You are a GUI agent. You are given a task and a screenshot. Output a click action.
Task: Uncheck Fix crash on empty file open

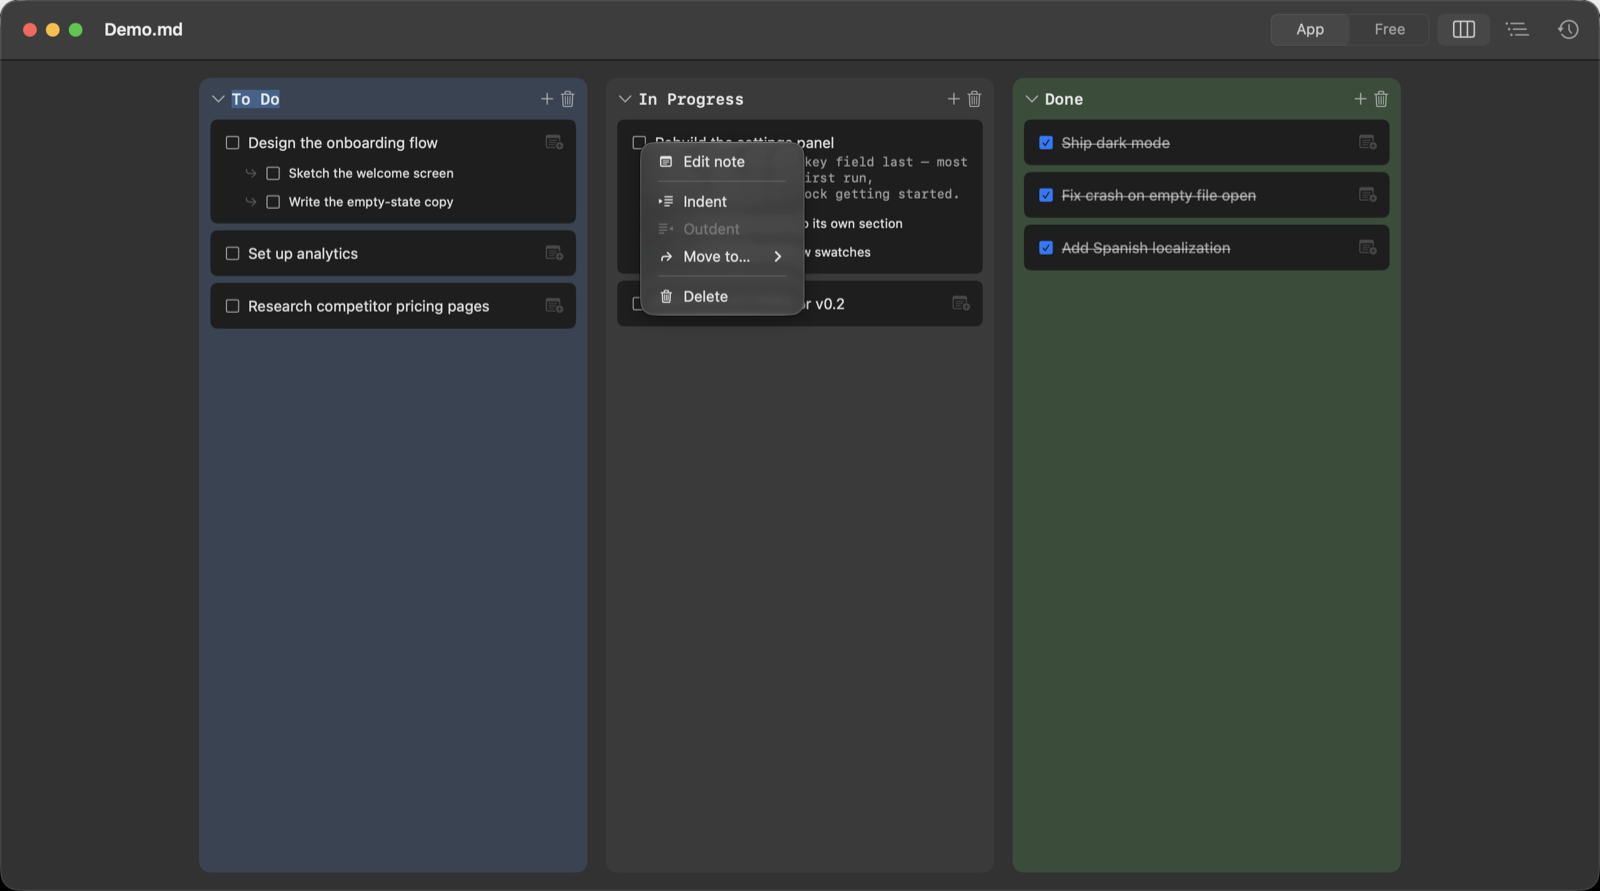1046,195
